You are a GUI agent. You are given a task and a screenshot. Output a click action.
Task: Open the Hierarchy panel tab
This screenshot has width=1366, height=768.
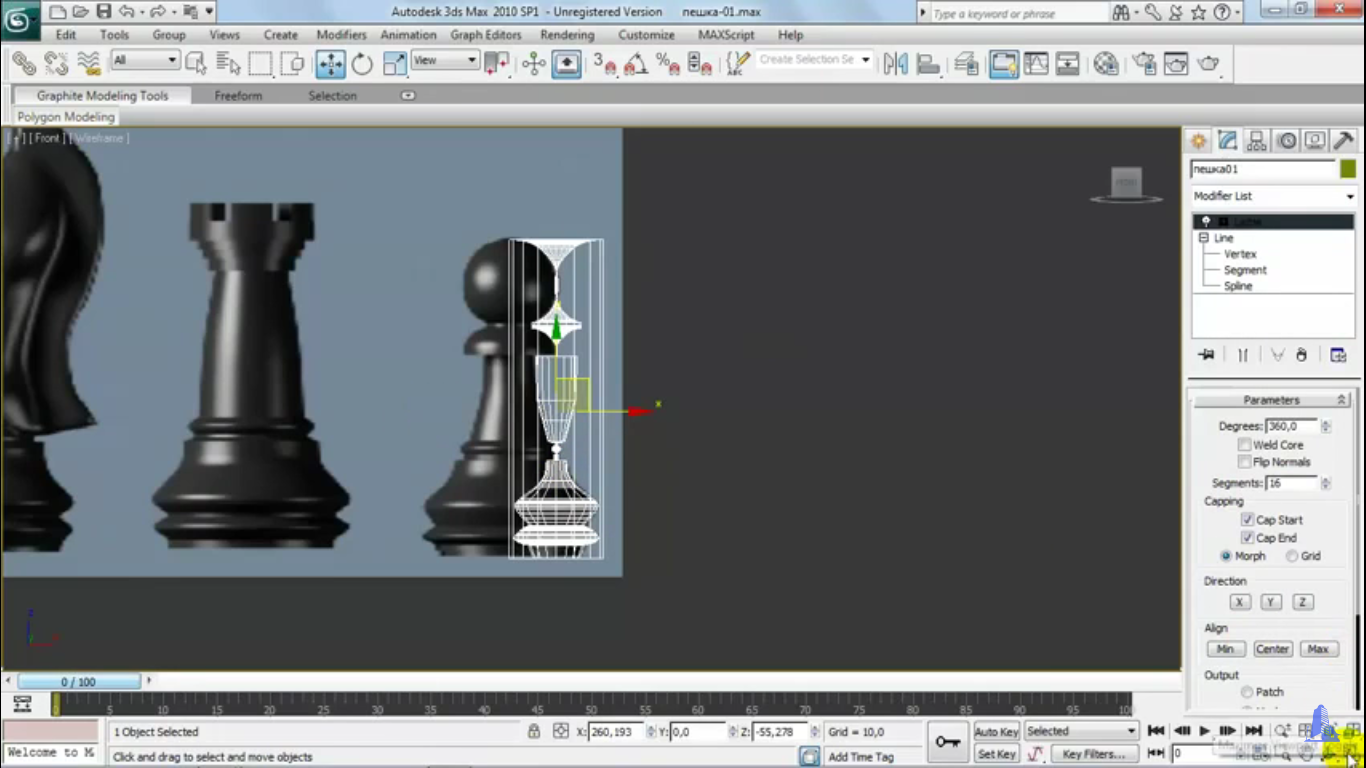pyautogui.click(x=1257, y=141)
